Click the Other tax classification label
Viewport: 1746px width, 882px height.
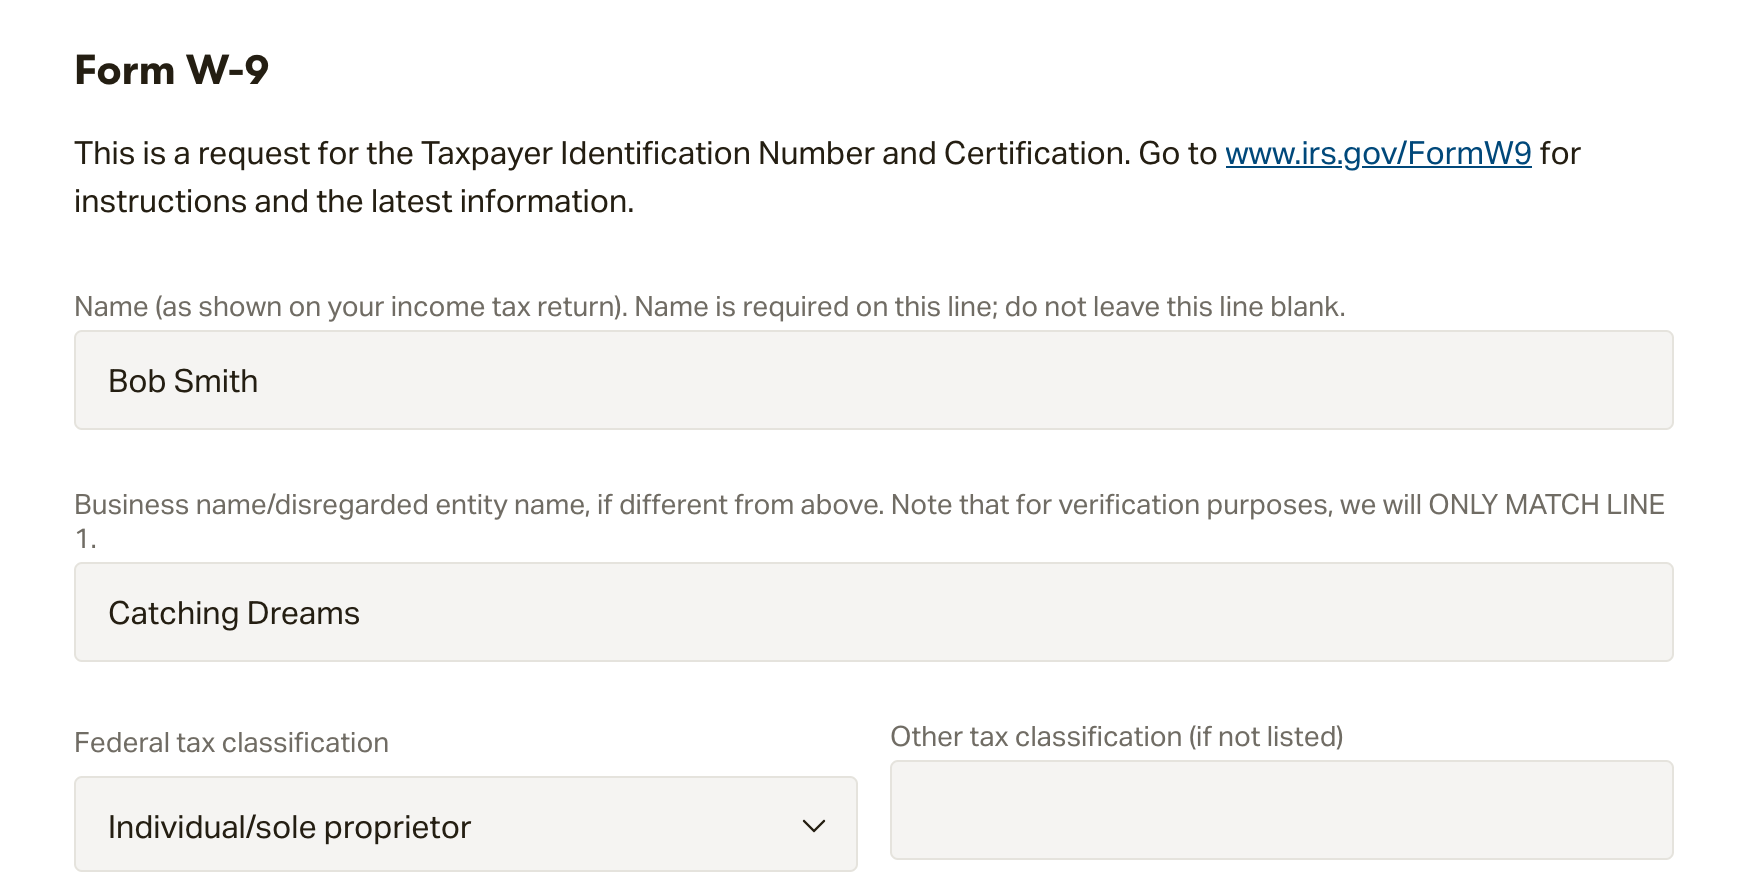pyautogui.click(x=1117, y=735)
